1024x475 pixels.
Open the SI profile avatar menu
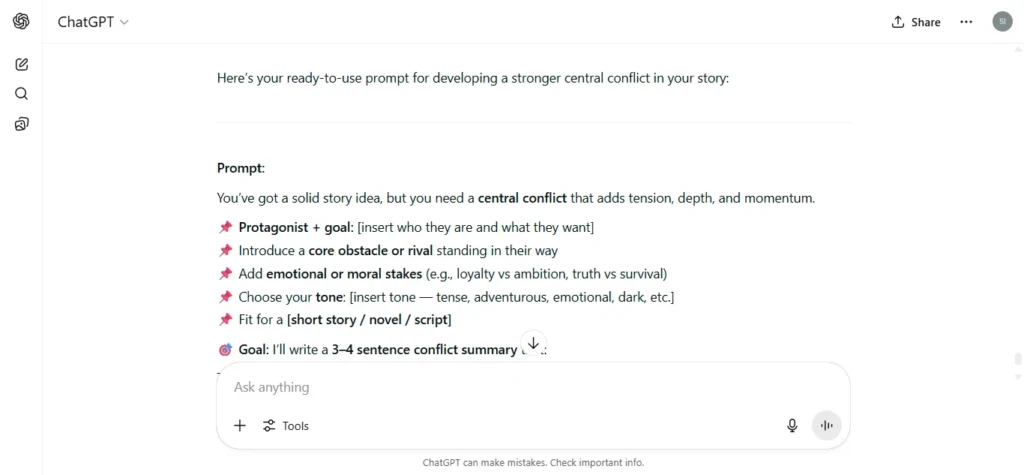coord(1002,22)
